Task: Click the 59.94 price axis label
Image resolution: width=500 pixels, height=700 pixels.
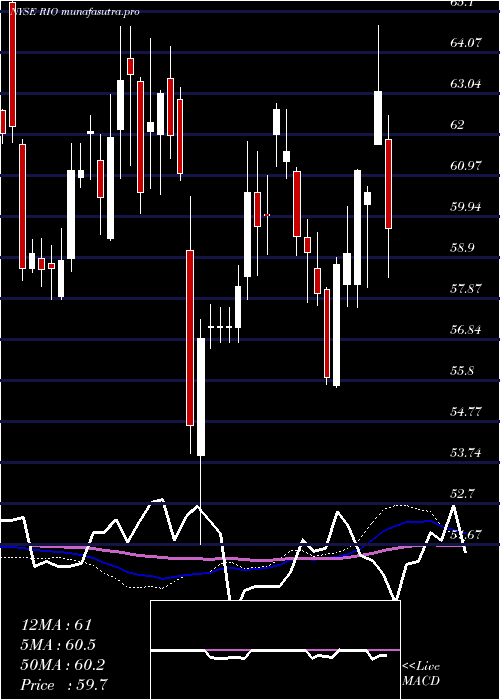Action: point(466,207)
